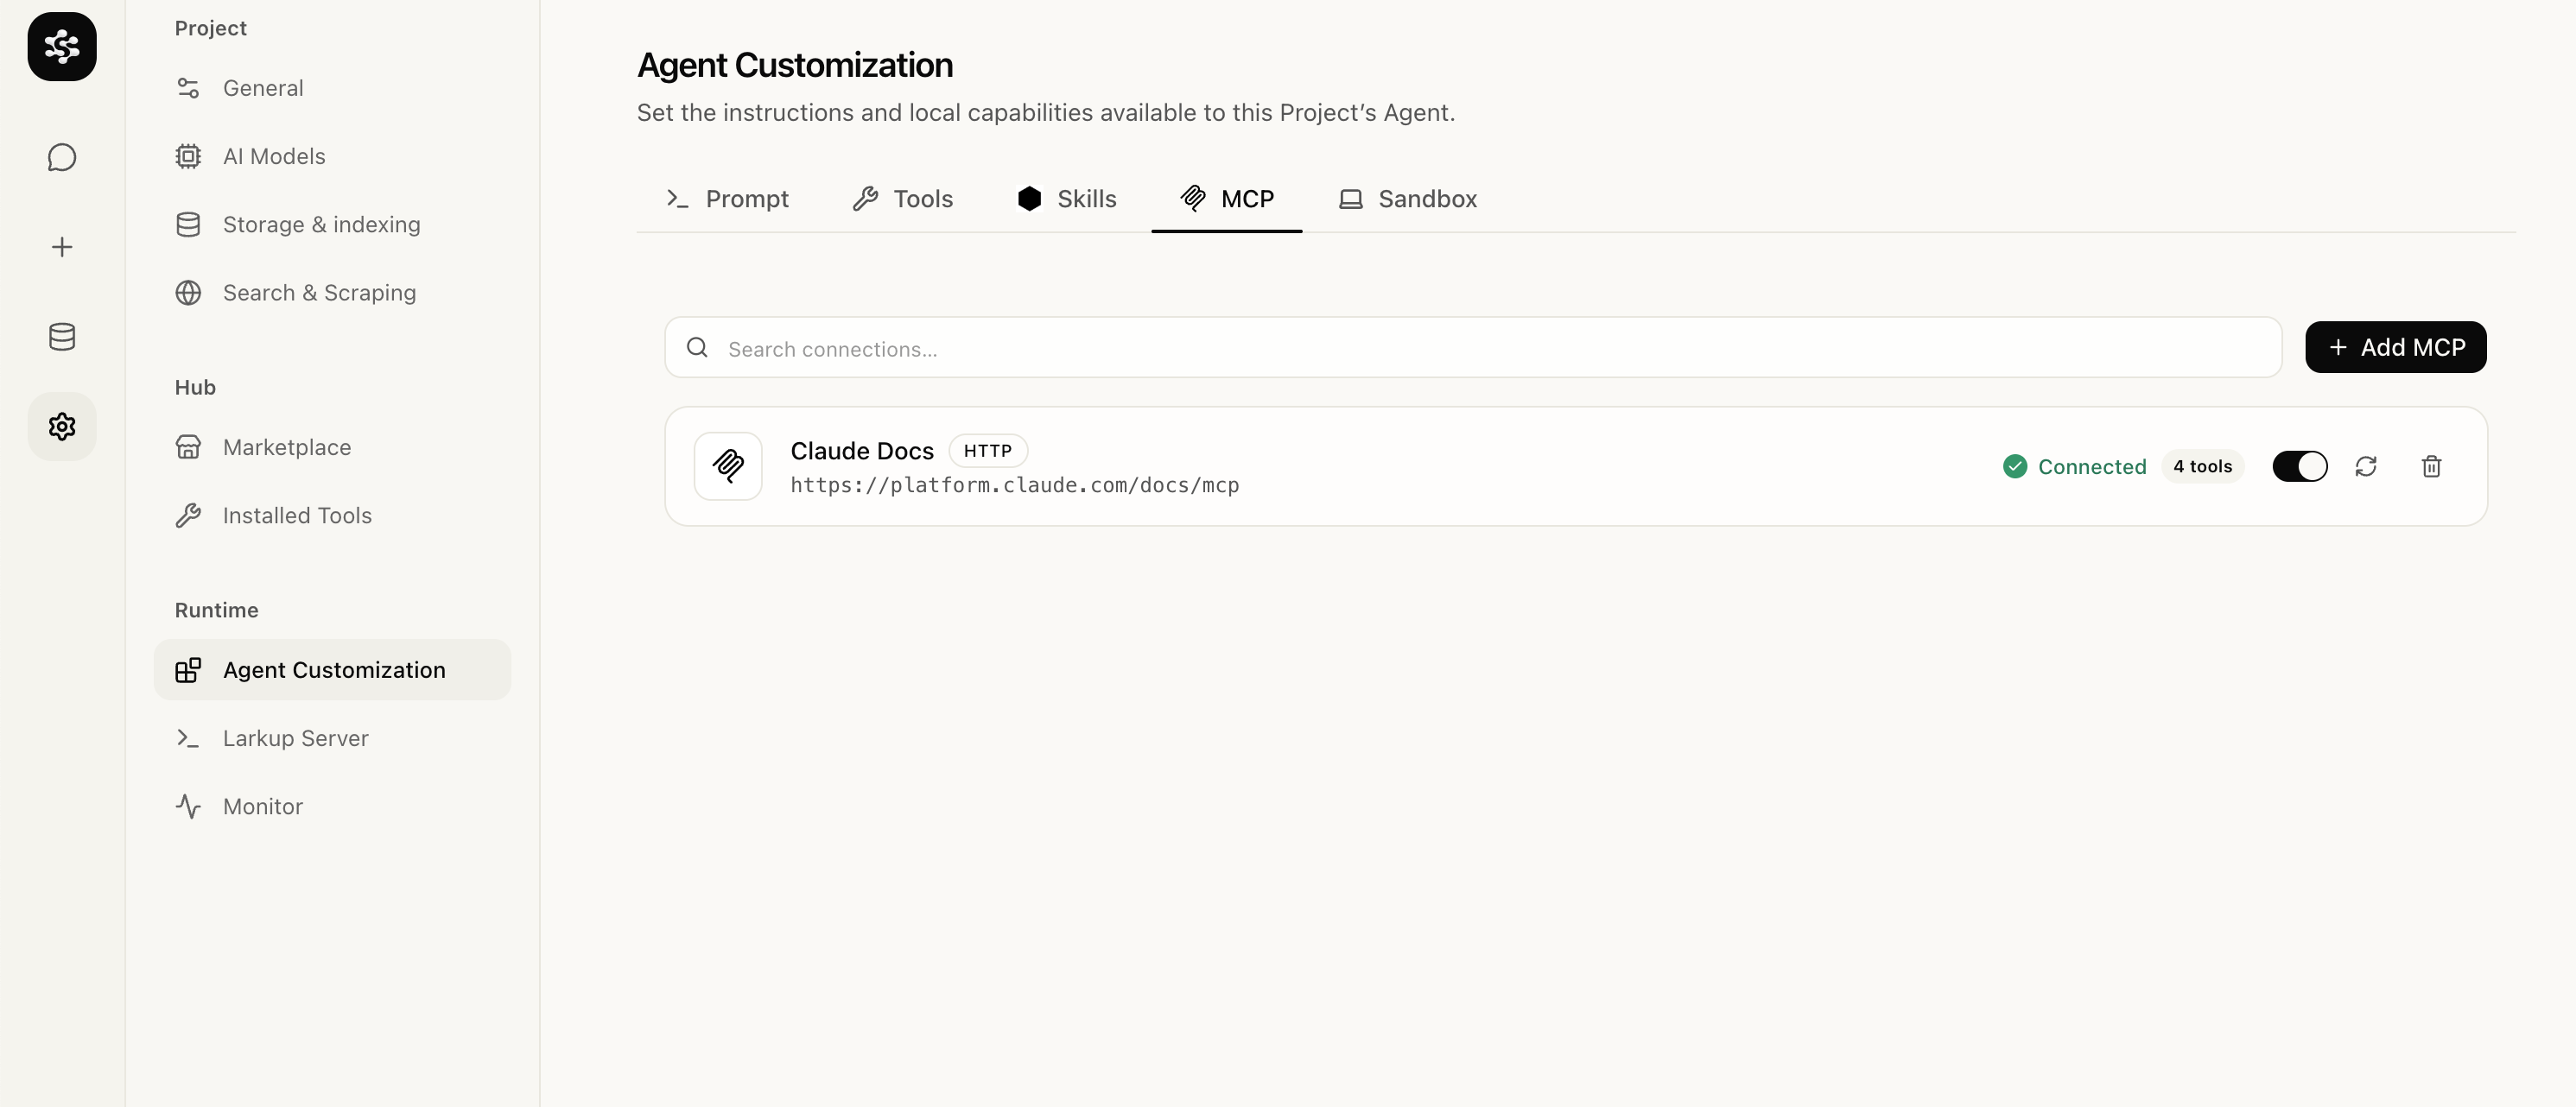The height and width of the screenshot is (1107, 2576).
Task: Click the Hub section heading
Action: pos(195,387)
